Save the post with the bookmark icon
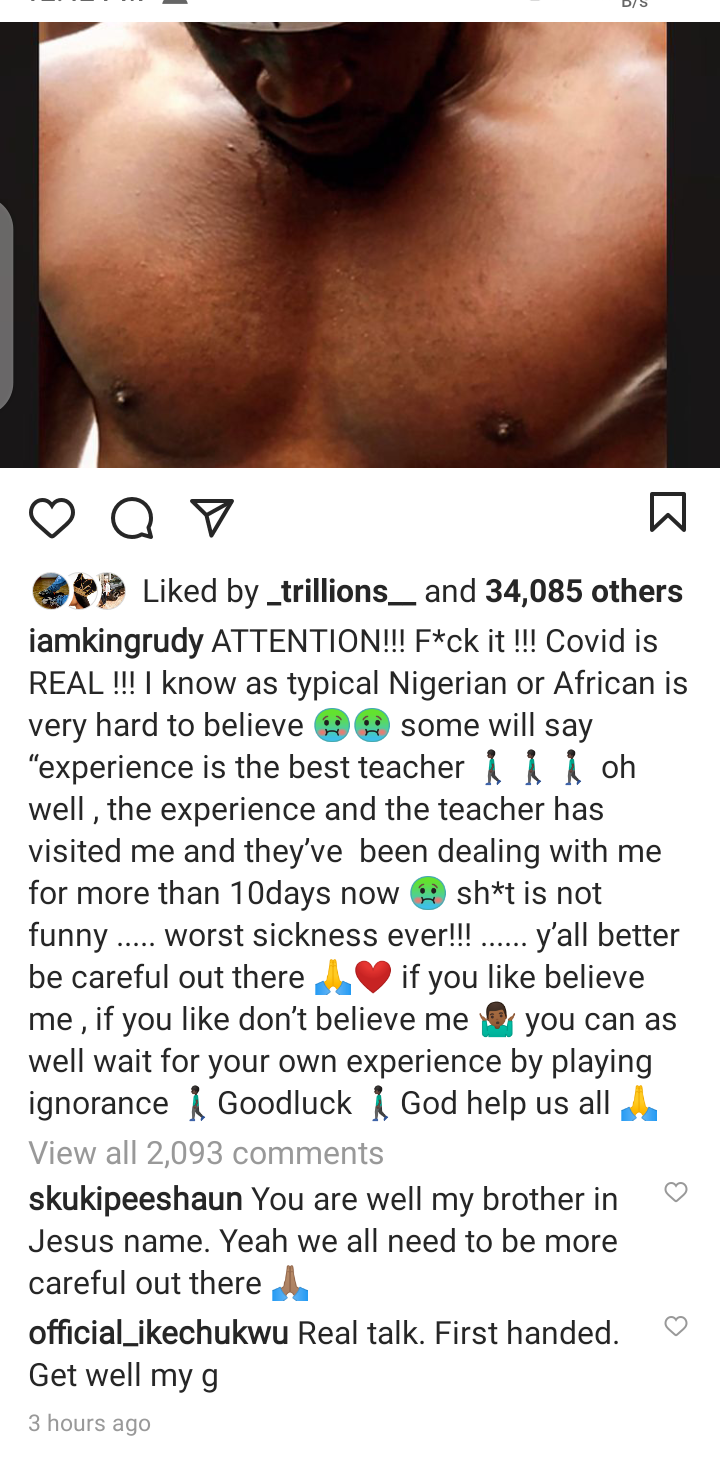 point(668,512)
